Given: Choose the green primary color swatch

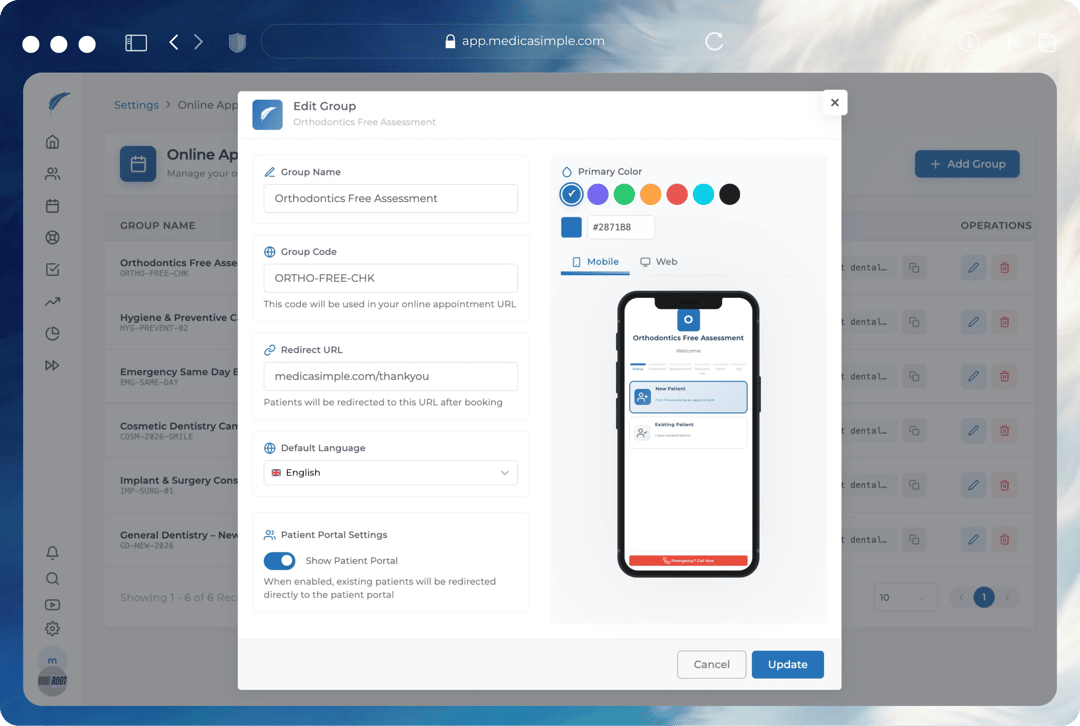Looking at the screenshot, I should [x=624, y=194].
